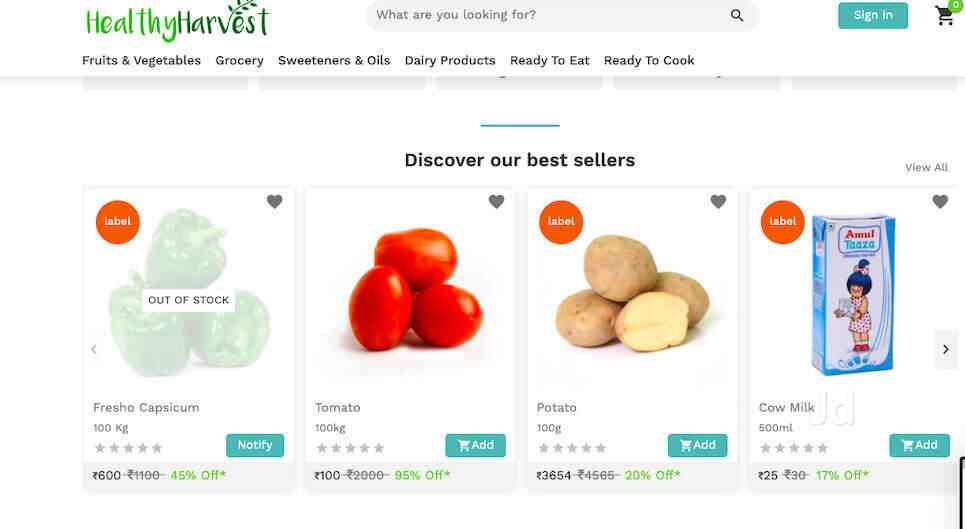Open View All best sellers link
Screen dimensions: 965x529
pos(926,167)
